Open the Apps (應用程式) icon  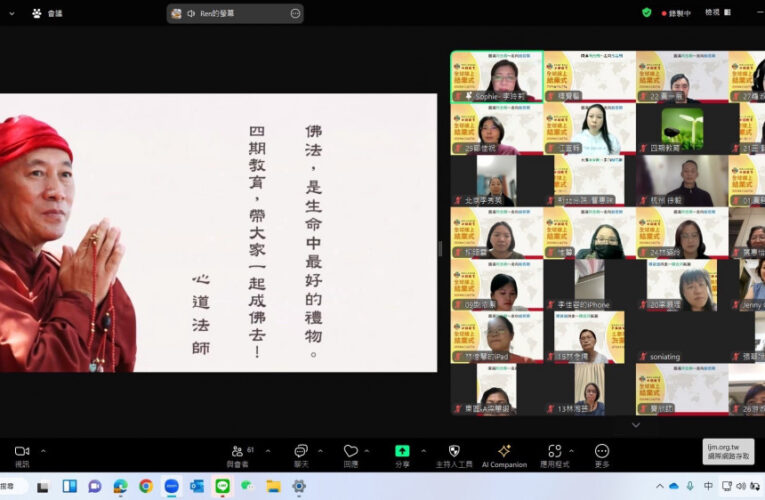click(555, 452)
